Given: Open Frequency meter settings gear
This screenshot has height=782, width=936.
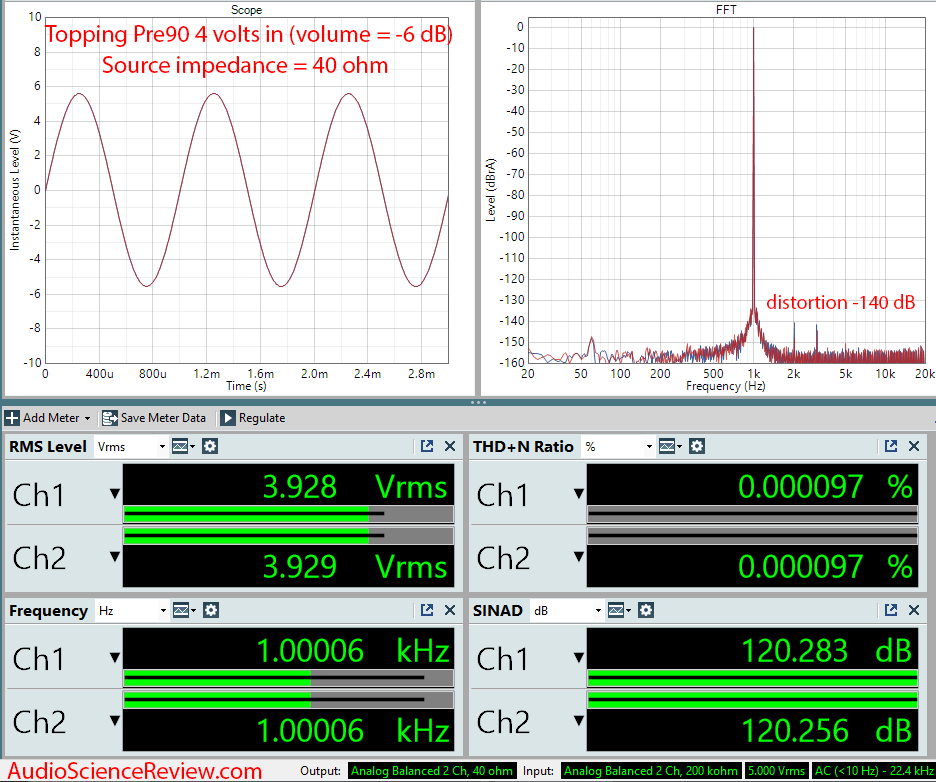Looking at the screenshot, I should click(x=211, y=610).
